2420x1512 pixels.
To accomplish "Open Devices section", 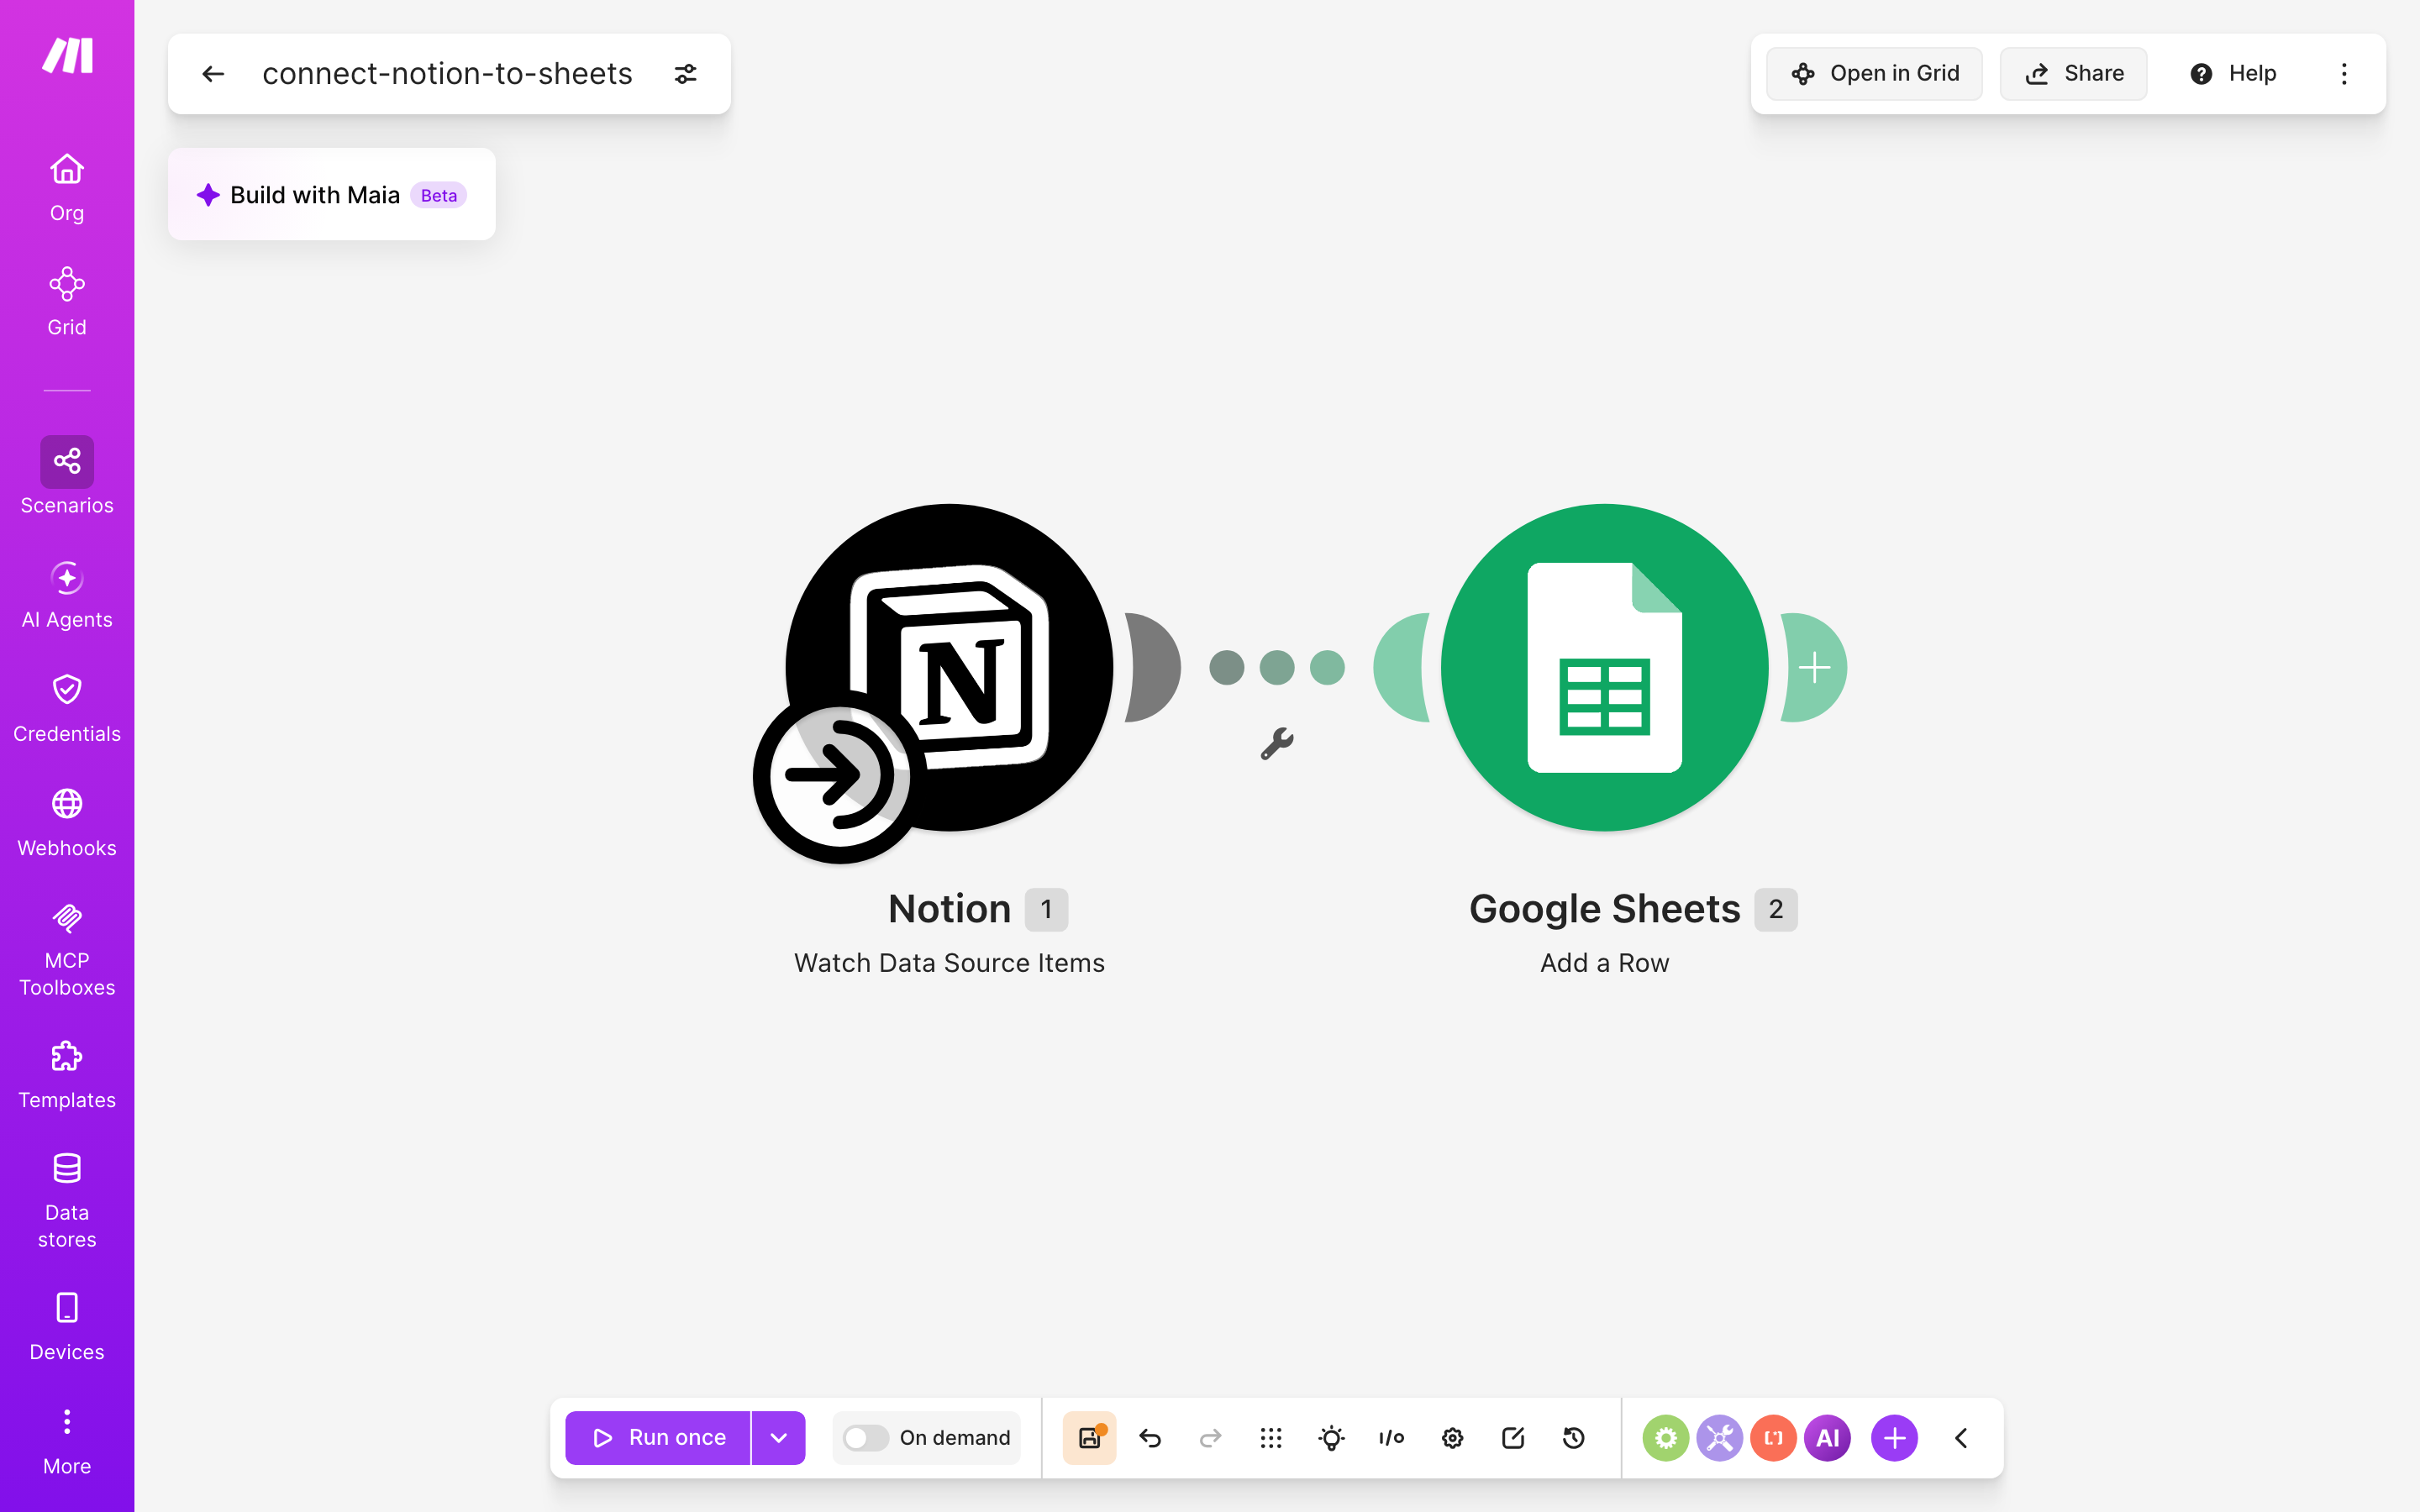I will point(67,1327).
